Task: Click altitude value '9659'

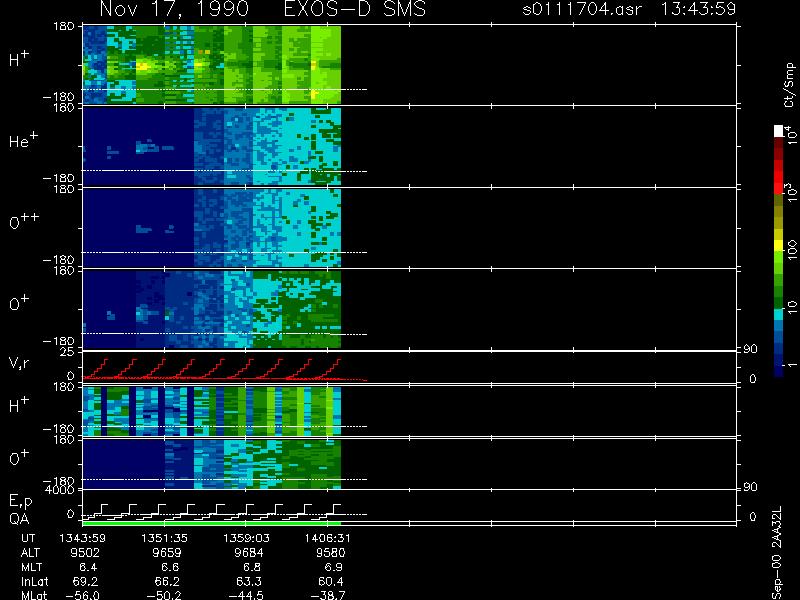Action: (167, 553)
